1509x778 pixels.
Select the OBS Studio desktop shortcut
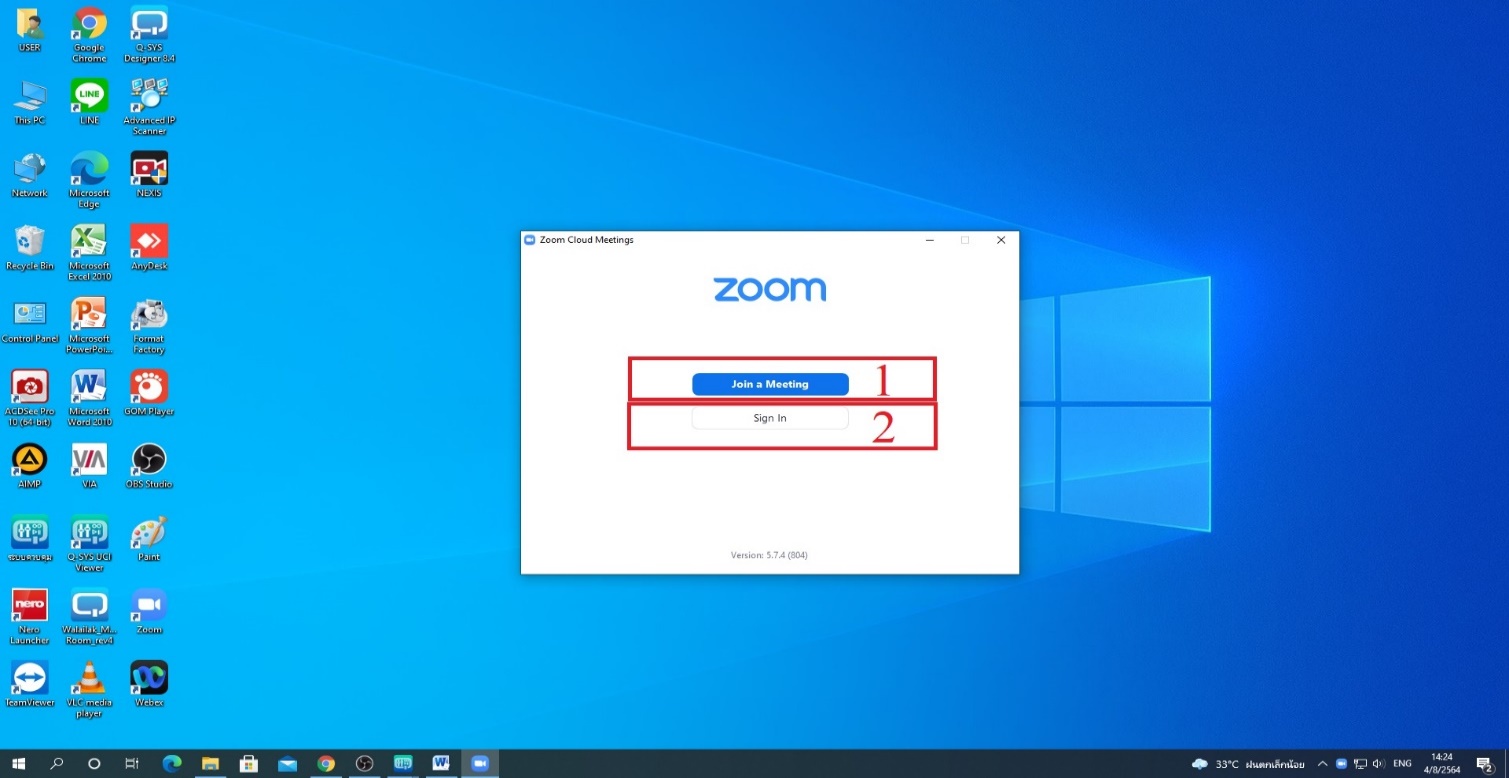point(149,466)
